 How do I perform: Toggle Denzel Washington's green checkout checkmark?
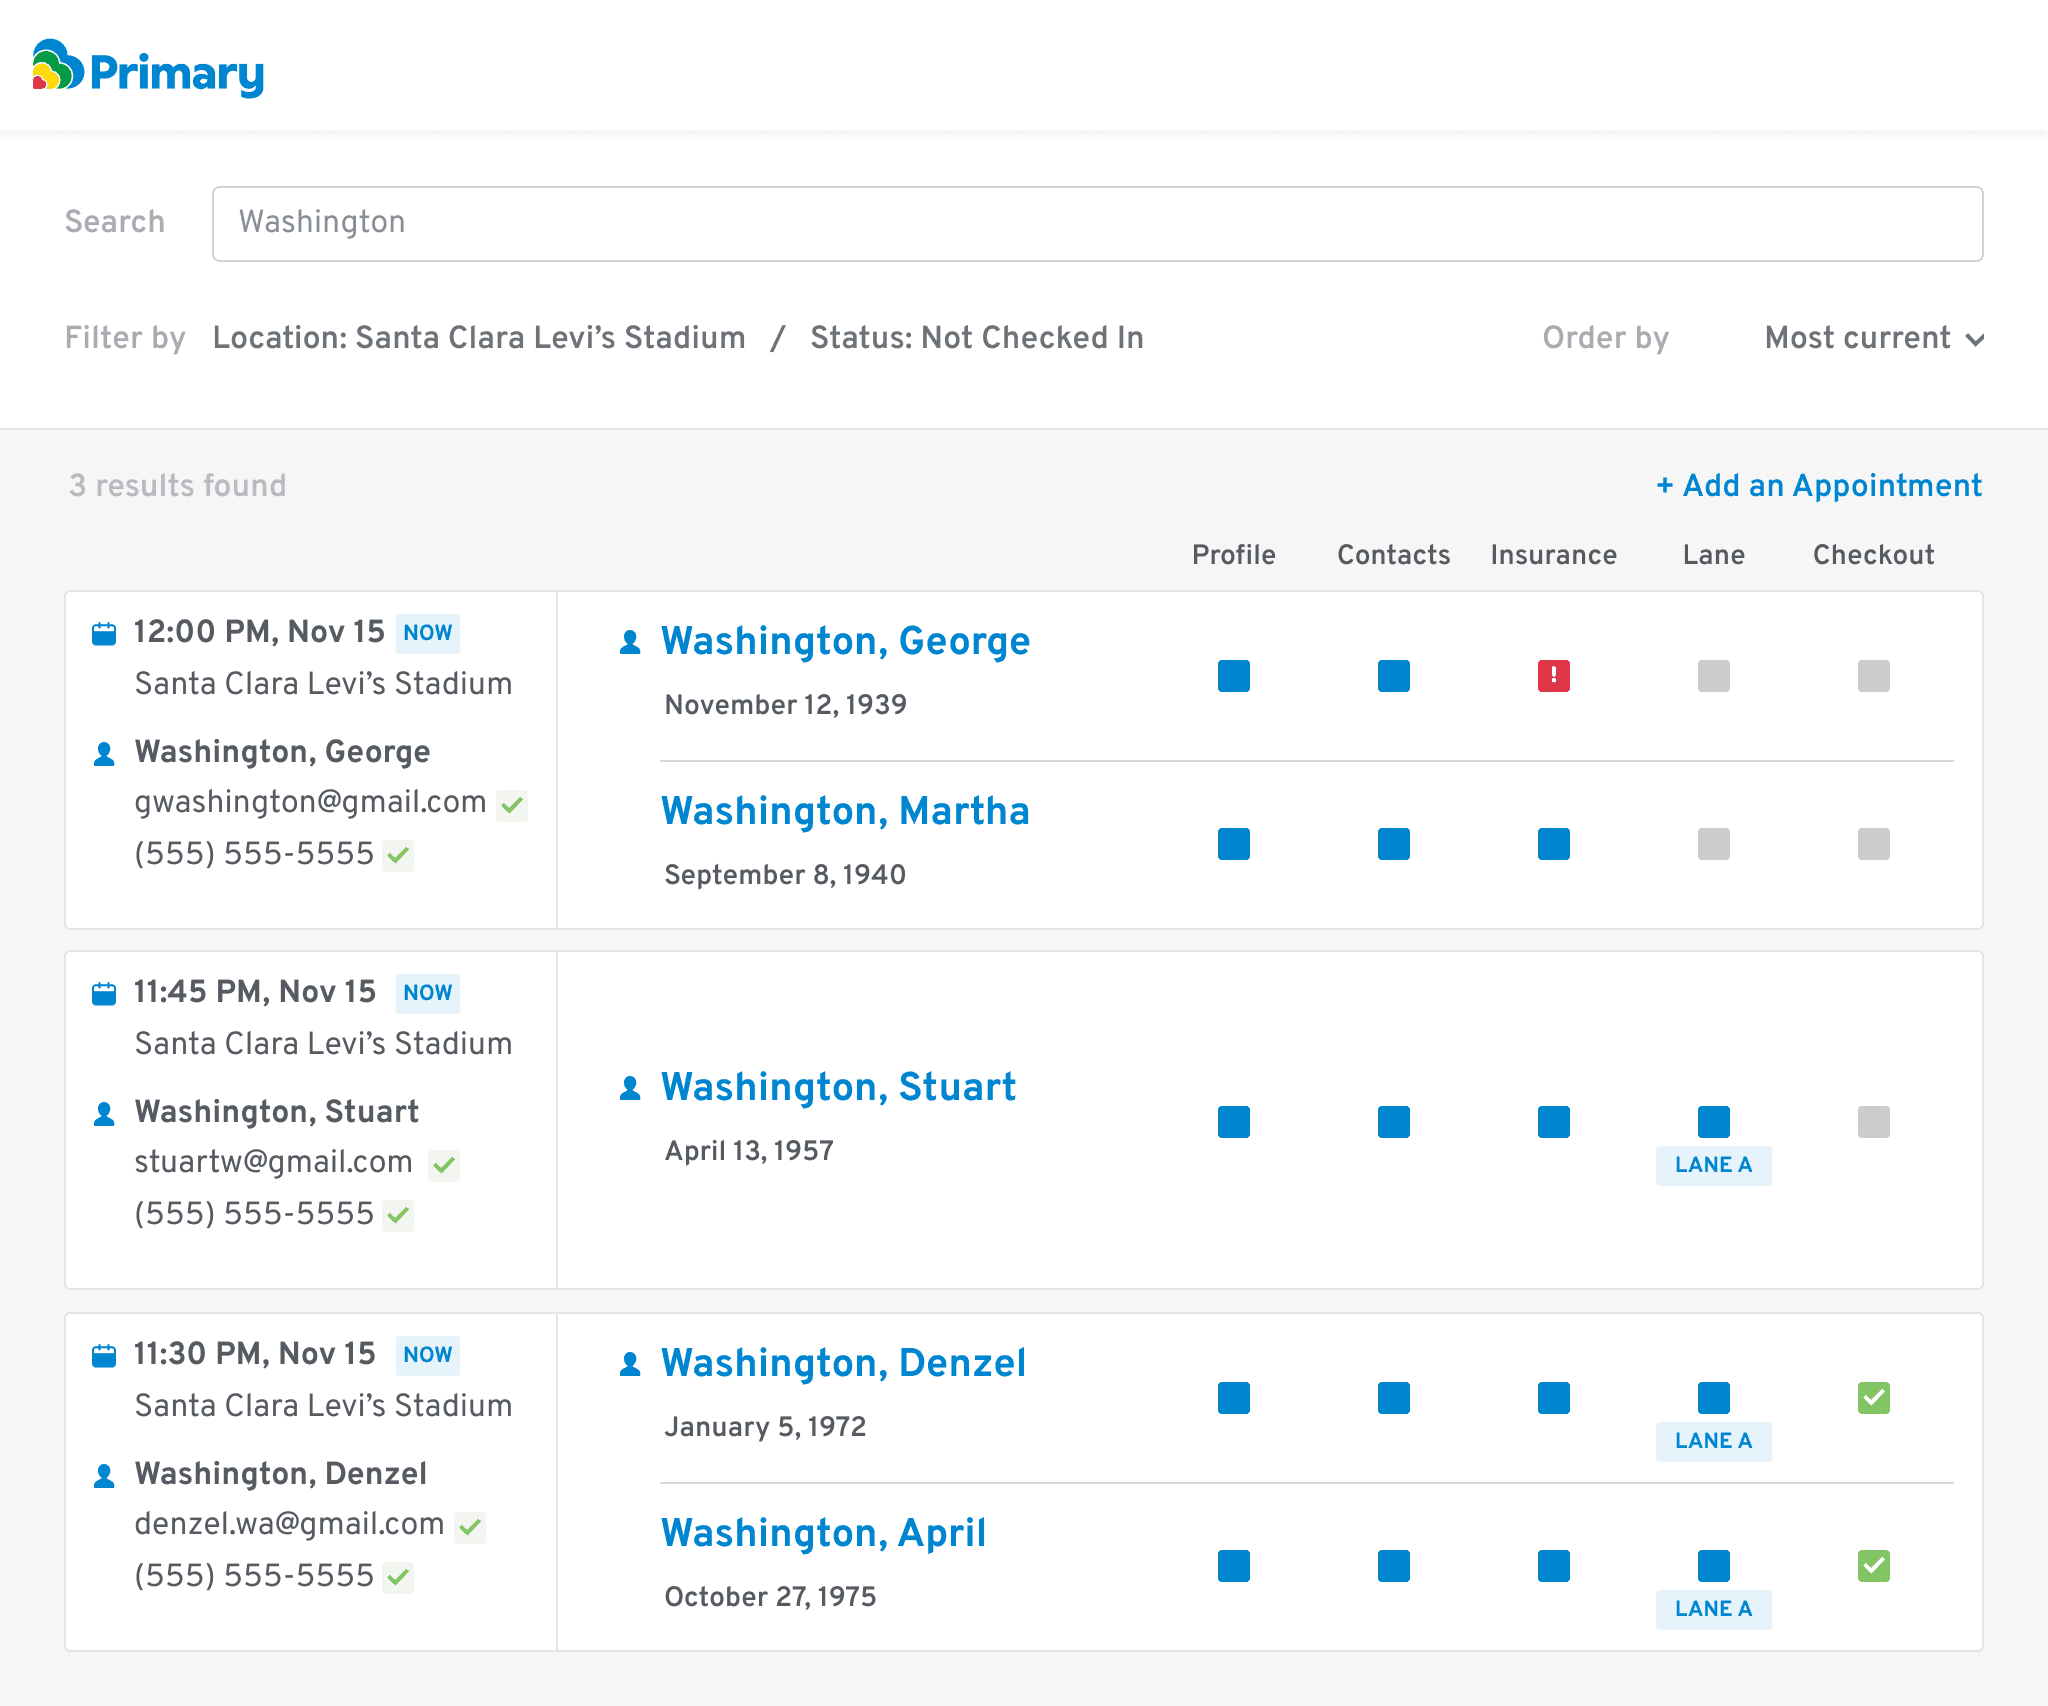click(x=1873, y=1398)
